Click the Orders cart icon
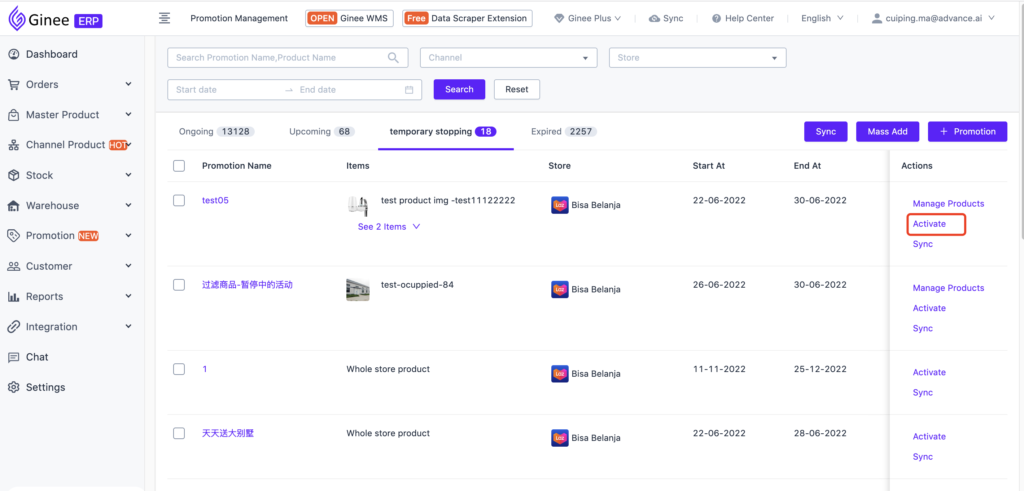 (13, 84)
